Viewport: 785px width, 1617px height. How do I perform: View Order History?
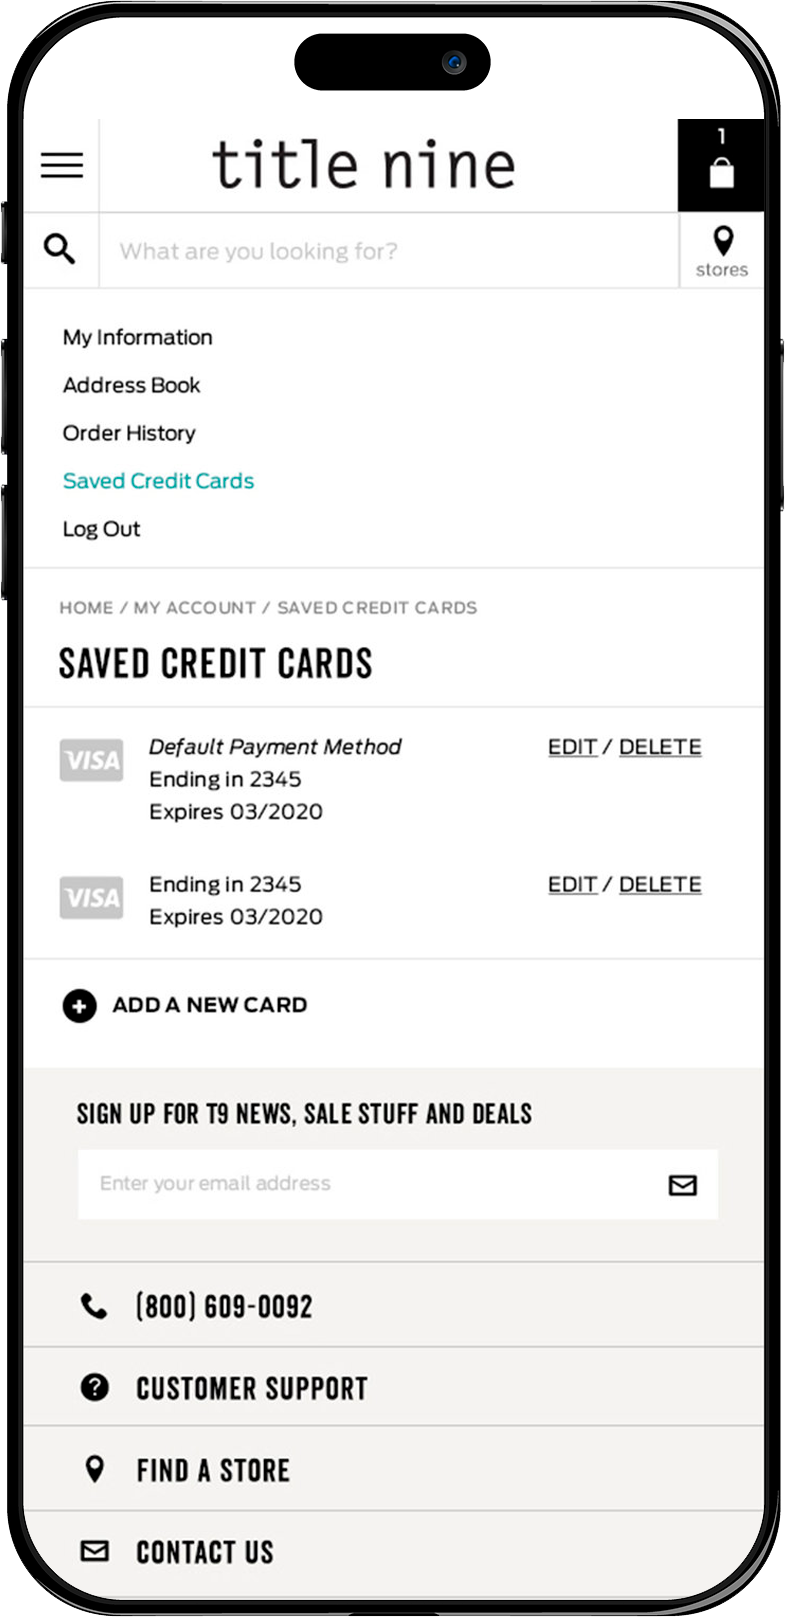(x=129, y=433)
